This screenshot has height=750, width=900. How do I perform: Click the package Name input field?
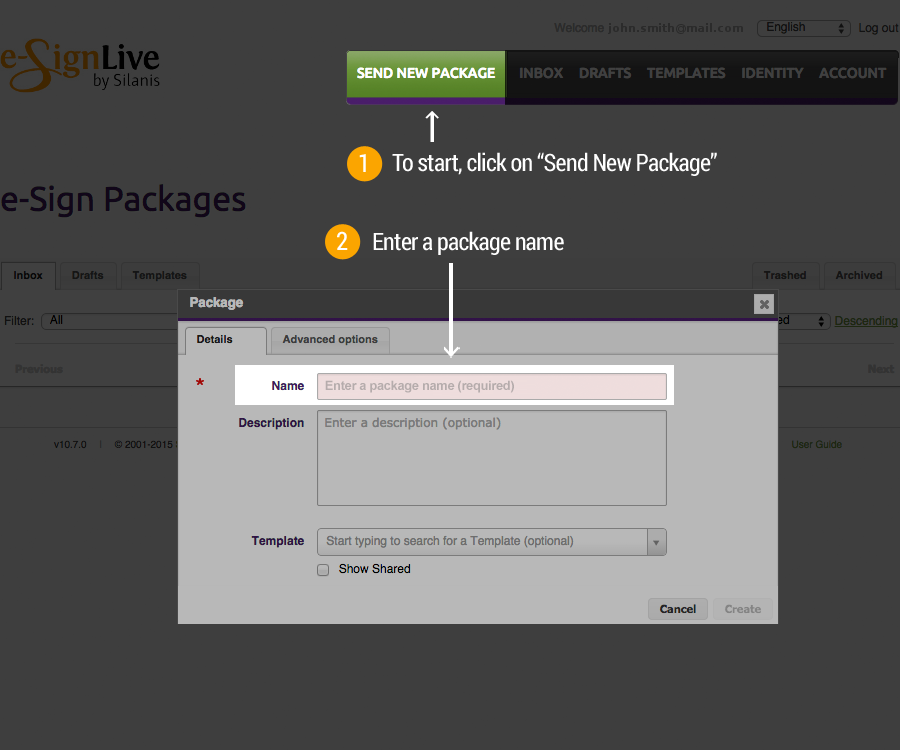click(491, 386)
